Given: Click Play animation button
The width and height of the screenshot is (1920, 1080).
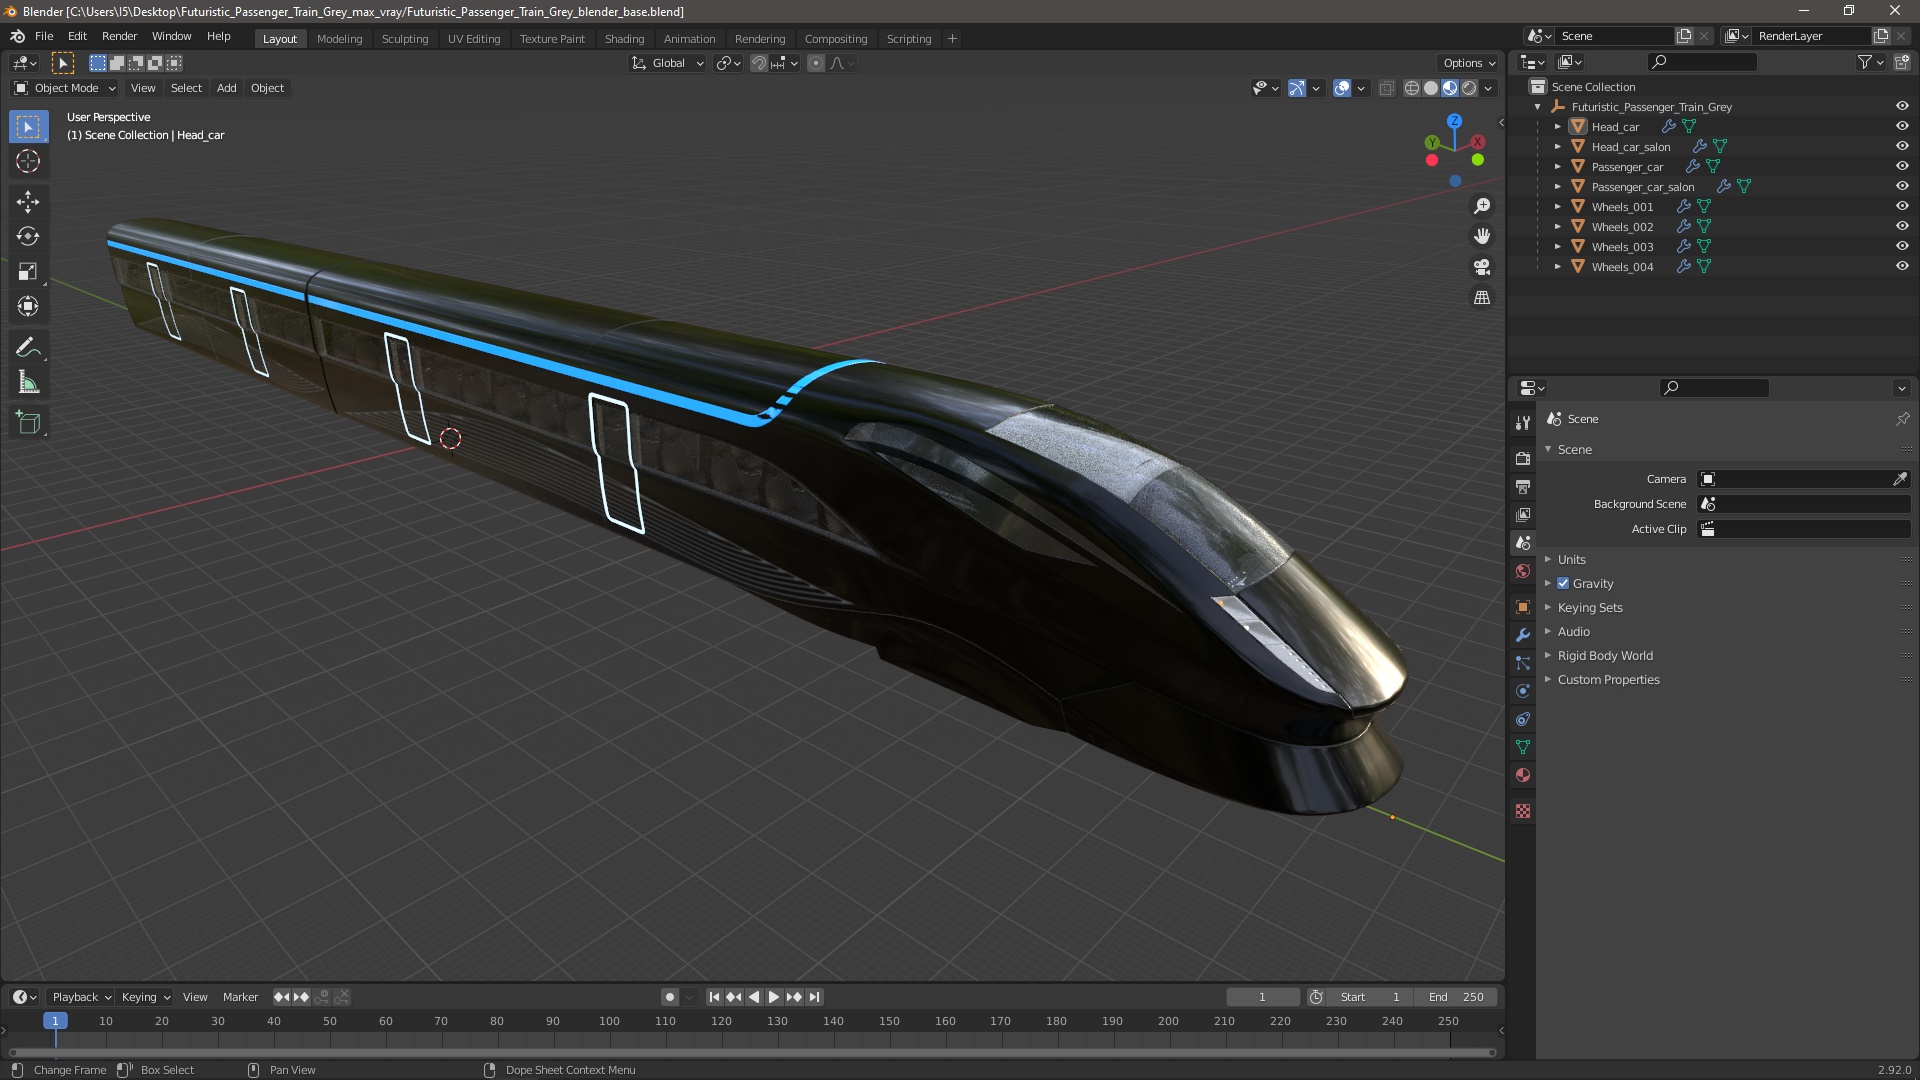Looking at the screenshot, I should [773, 997].
